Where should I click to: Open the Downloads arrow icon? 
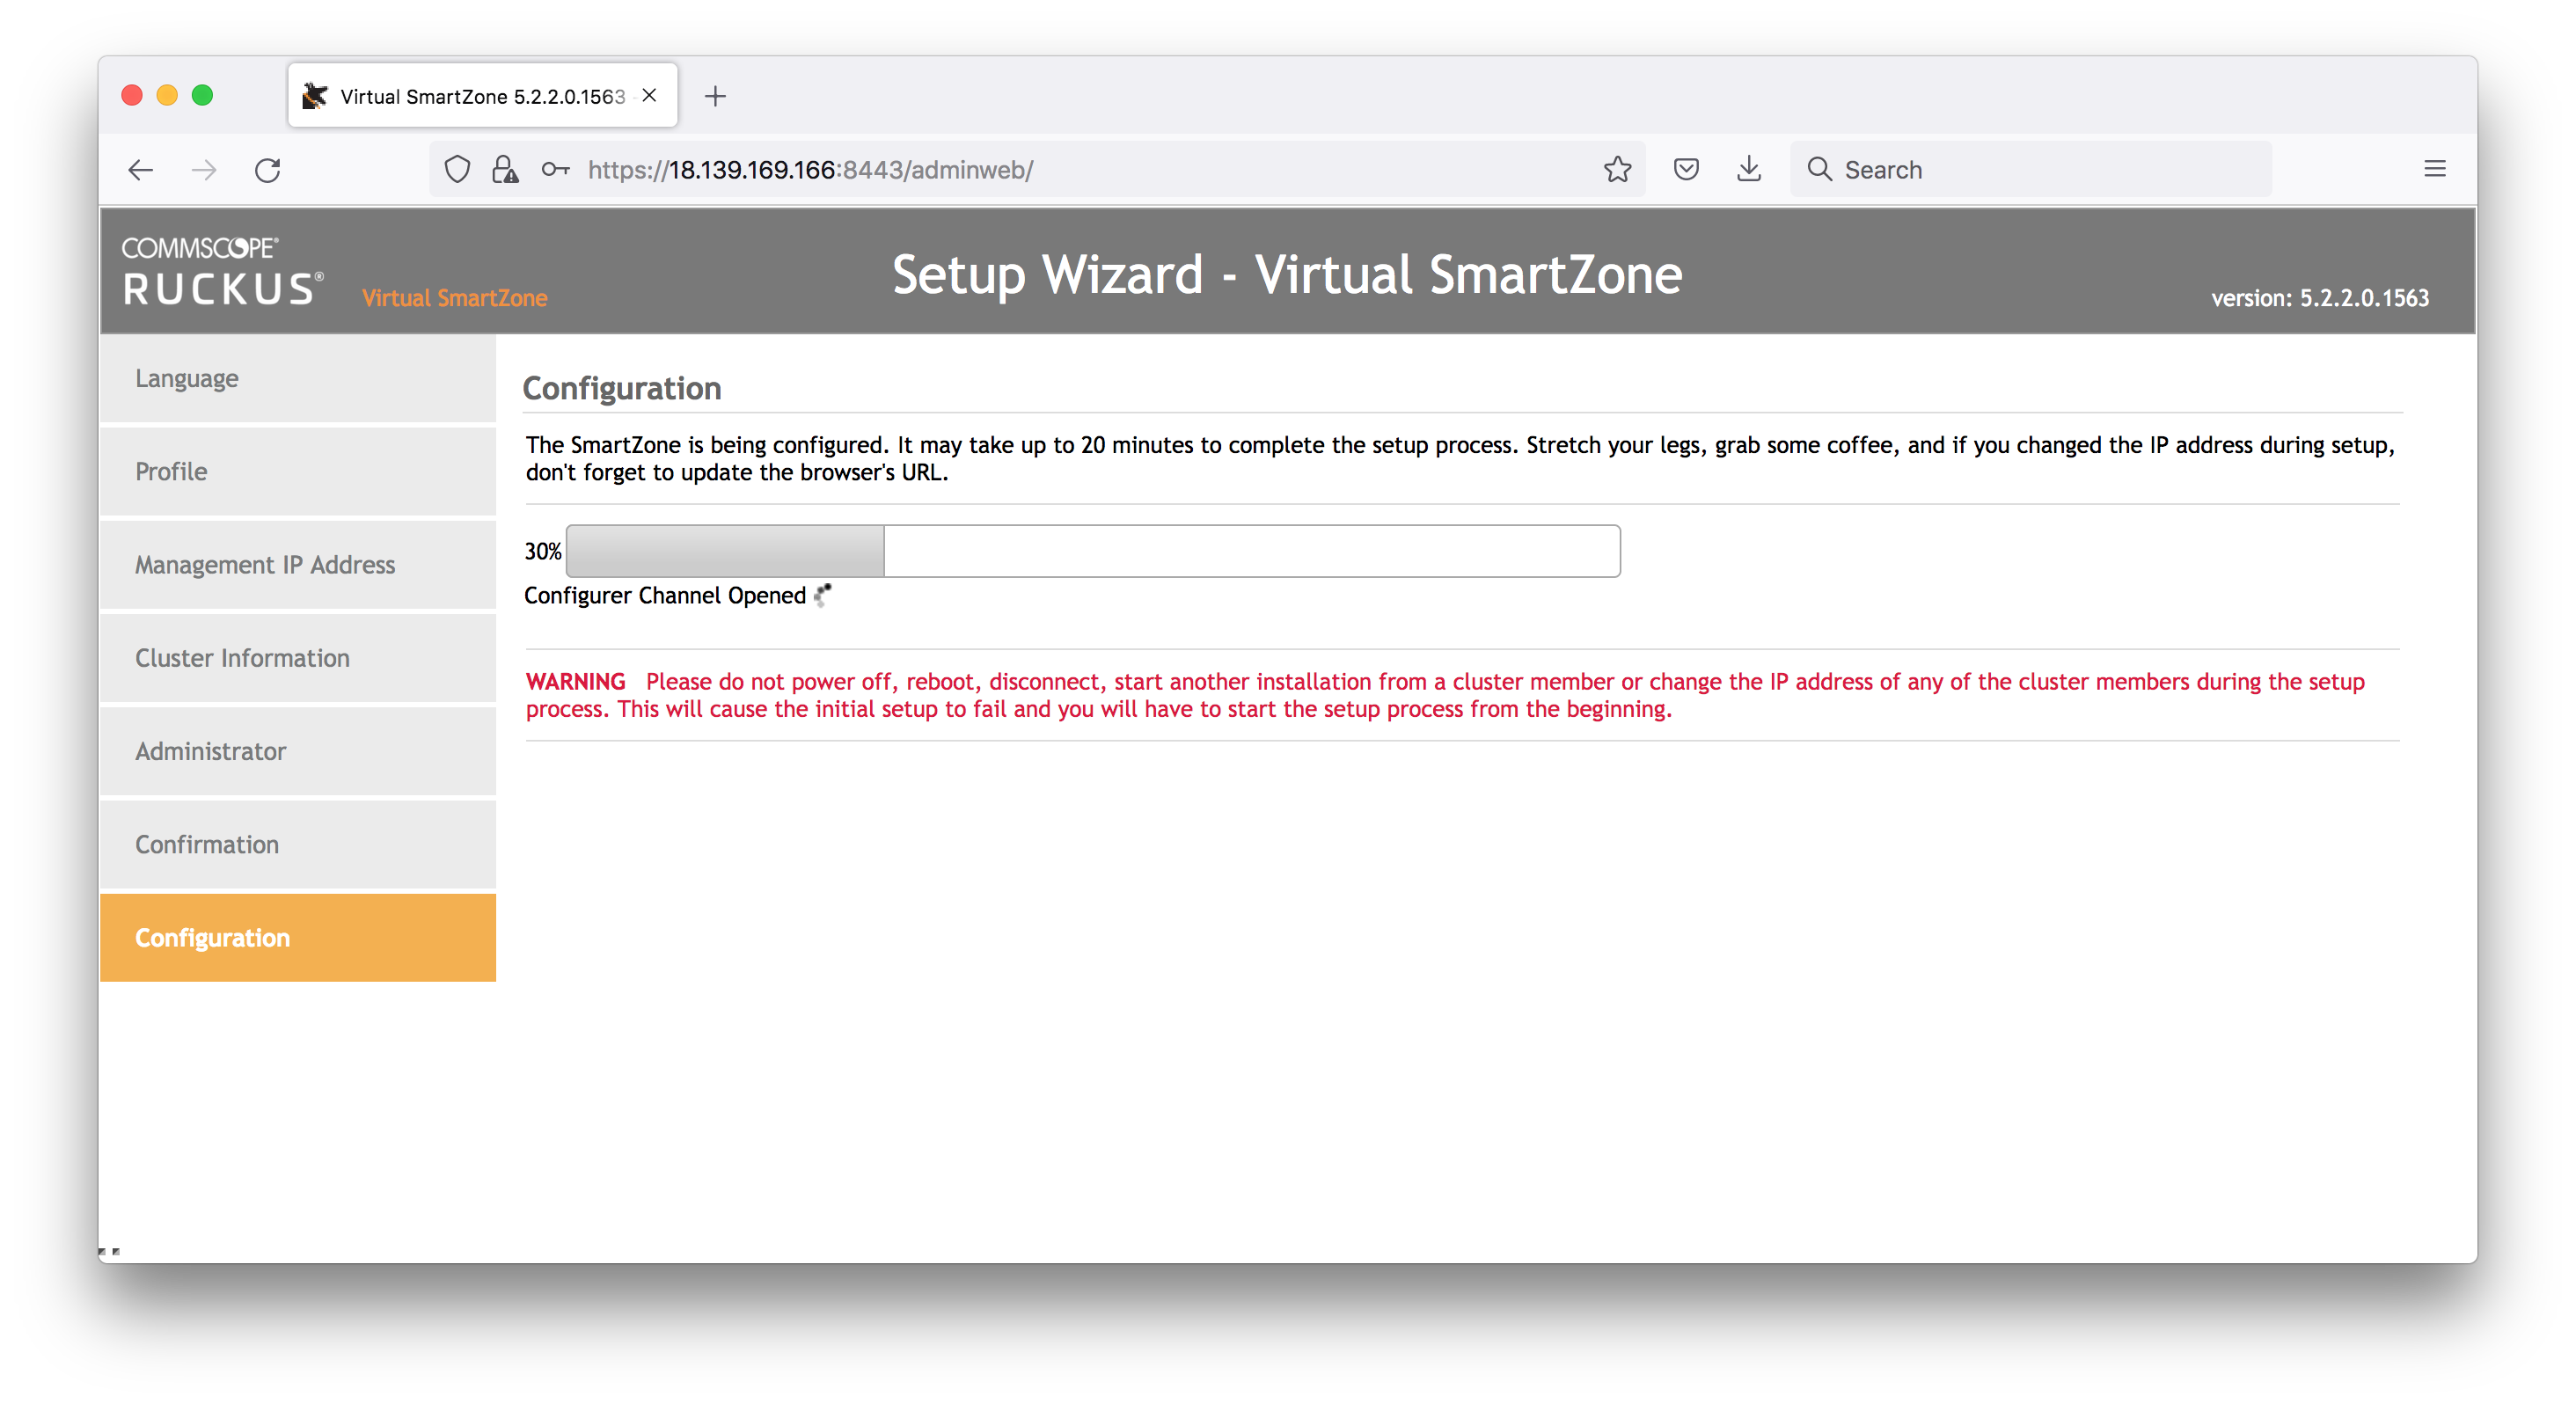point(1749,170)
